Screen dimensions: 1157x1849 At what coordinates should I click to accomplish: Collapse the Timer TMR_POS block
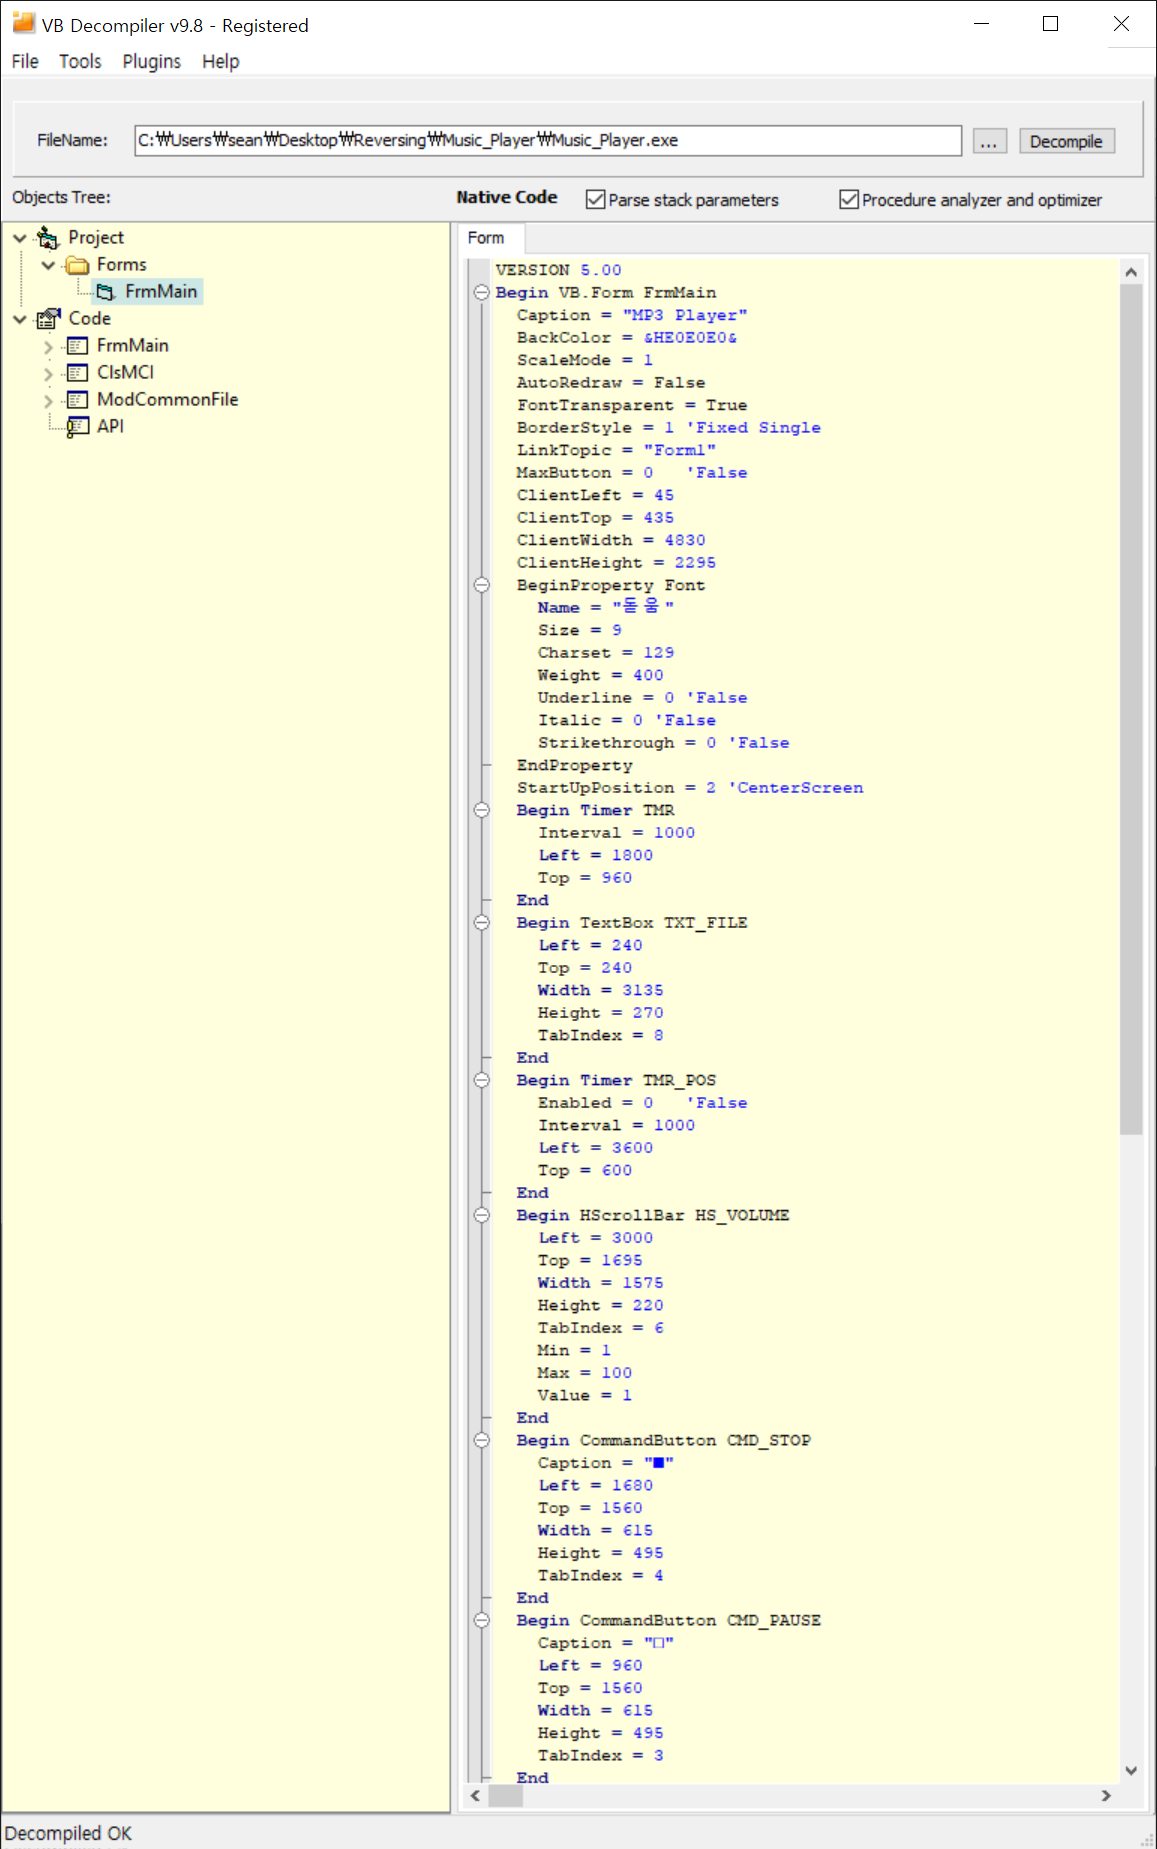pos(481,1080)
